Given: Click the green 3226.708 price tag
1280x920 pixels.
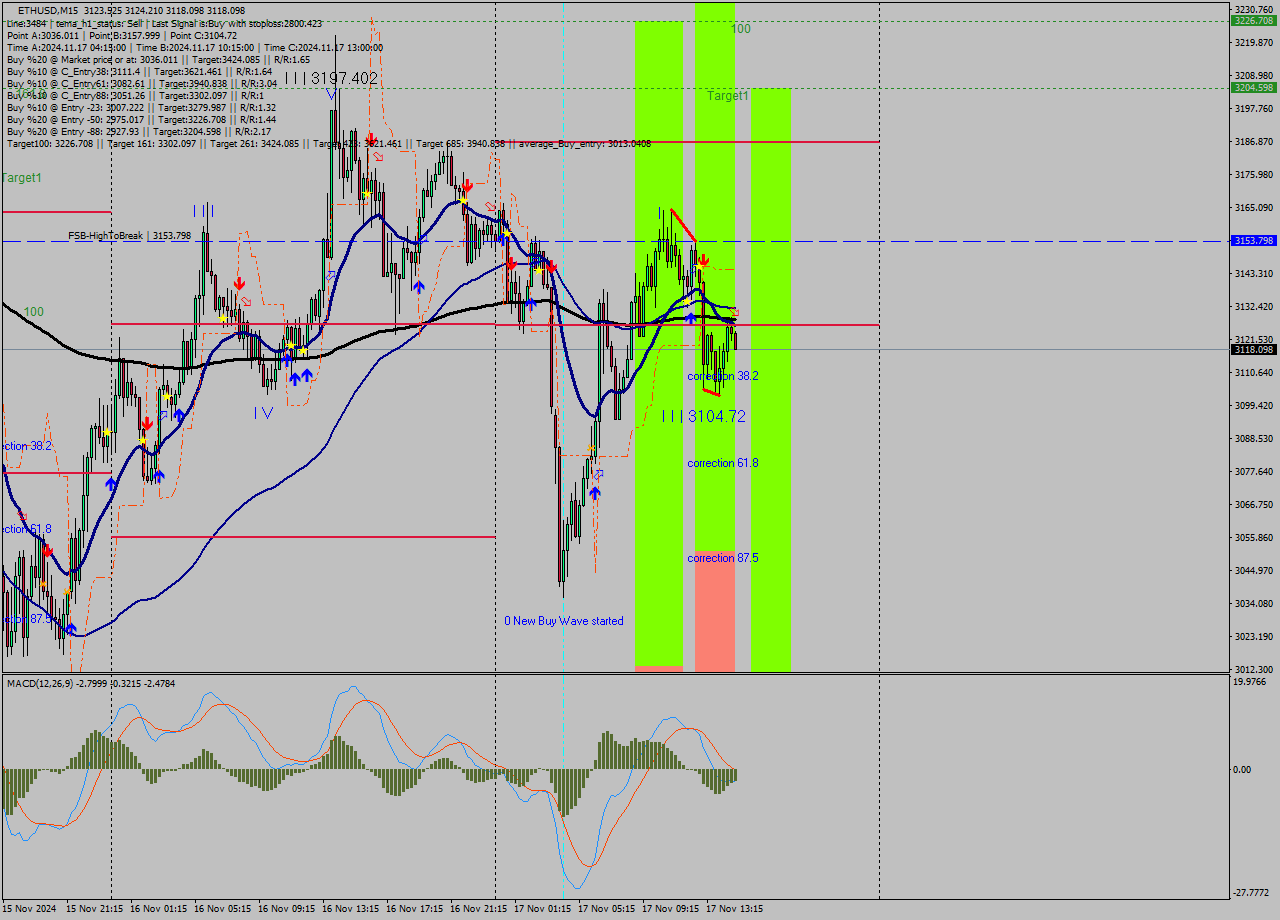Looking at the screenshot, I should pos(1254,20).
